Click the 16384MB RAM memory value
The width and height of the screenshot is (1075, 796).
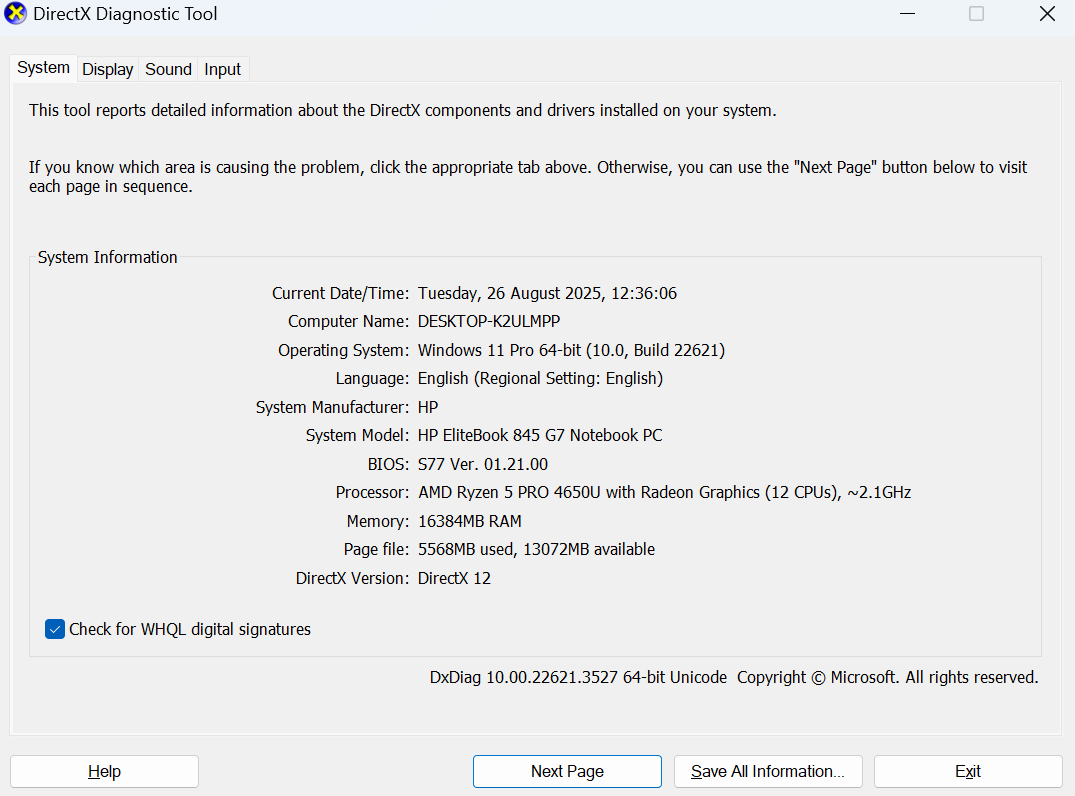[x=469, y=521]
